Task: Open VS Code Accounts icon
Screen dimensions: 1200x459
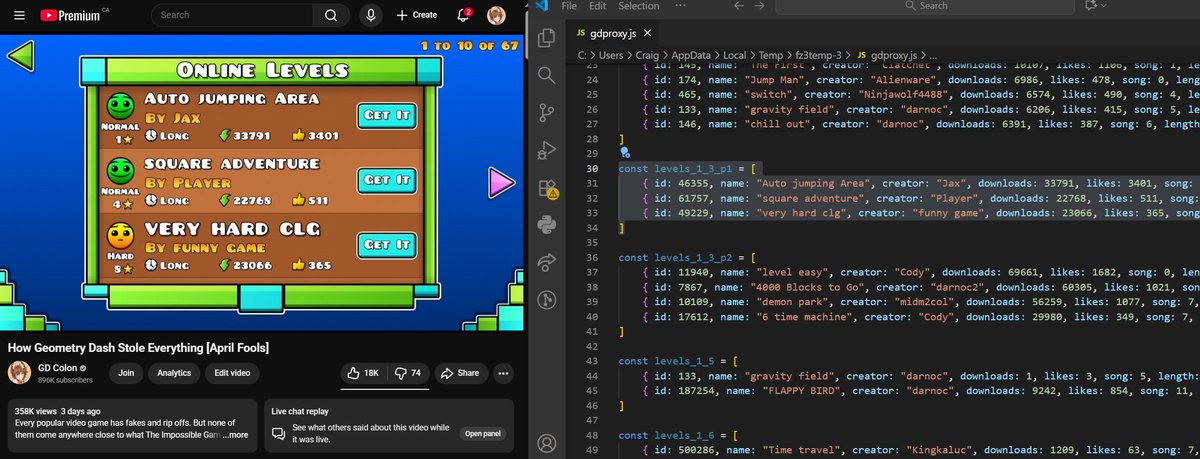Action: (x=547, y=442)
